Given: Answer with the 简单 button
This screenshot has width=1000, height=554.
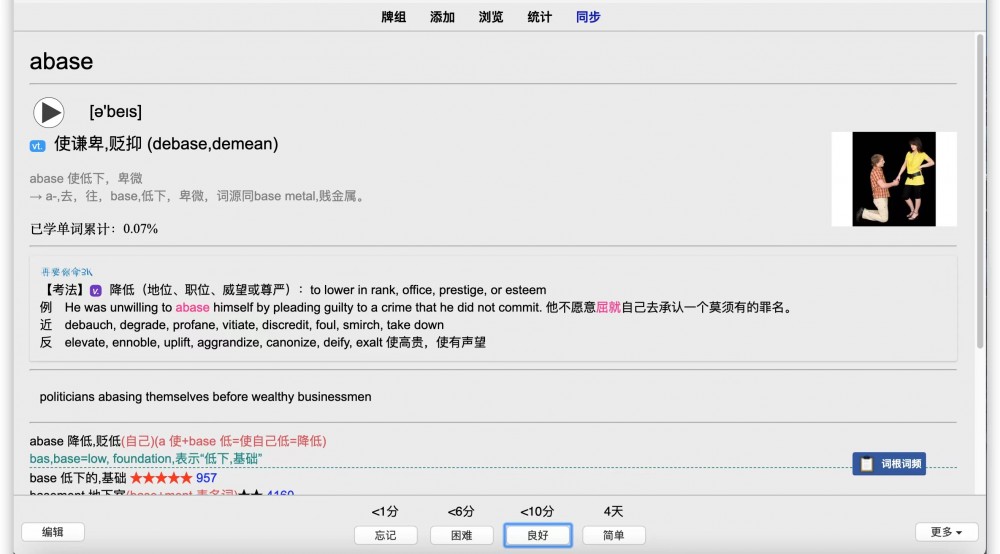Looking at the screenshot, I should click(x=614, y=535).
